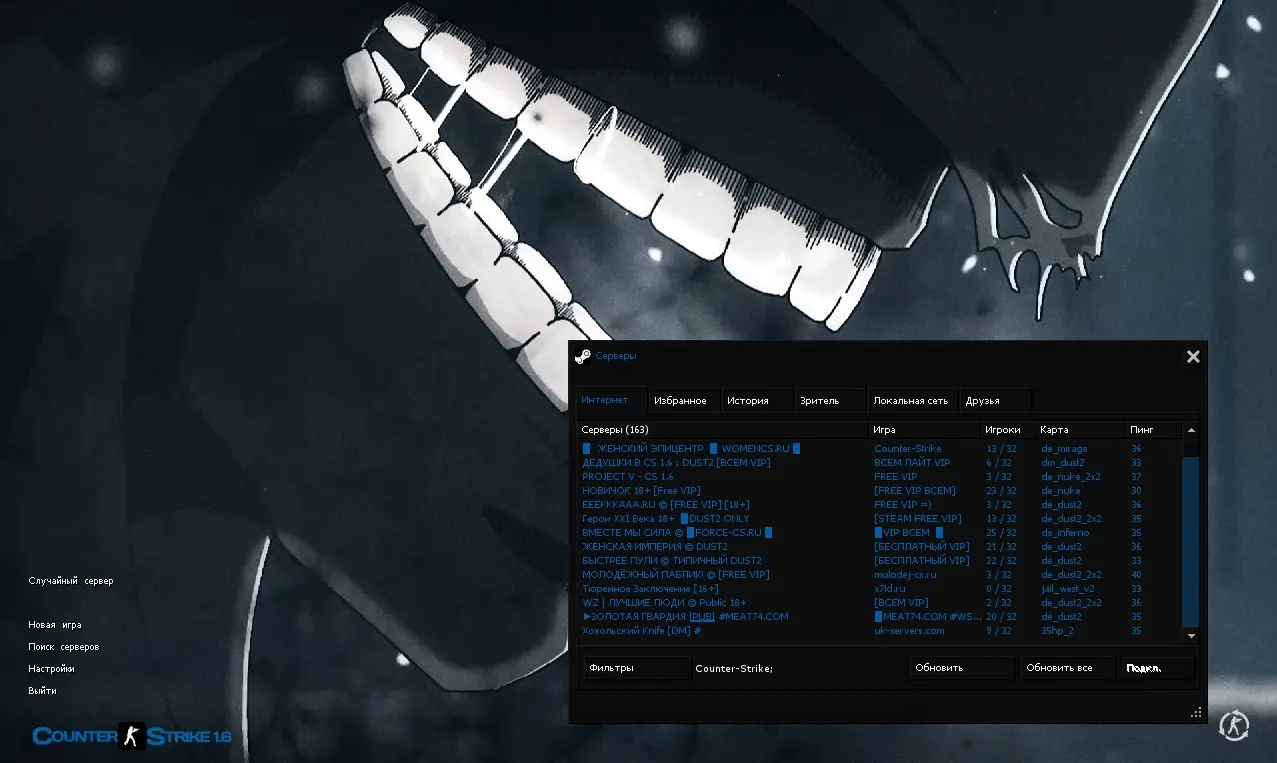The image size is (1277, 763).
Task: Click the scrollbar up arrow
Action: (x=1191, y=430)
